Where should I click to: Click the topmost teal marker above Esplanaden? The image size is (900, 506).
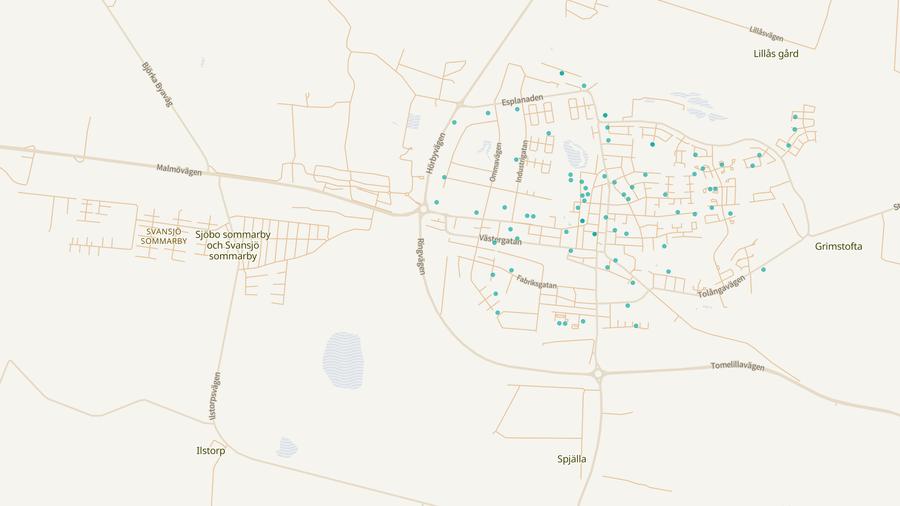(562, 73)
